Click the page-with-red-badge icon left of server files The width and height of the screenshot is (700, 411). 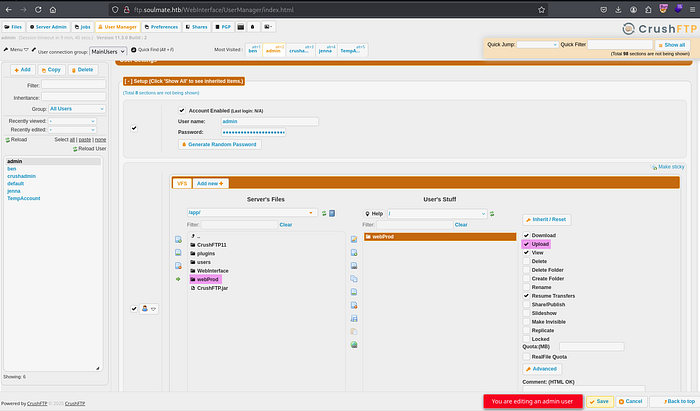click(x=178, y=266)
